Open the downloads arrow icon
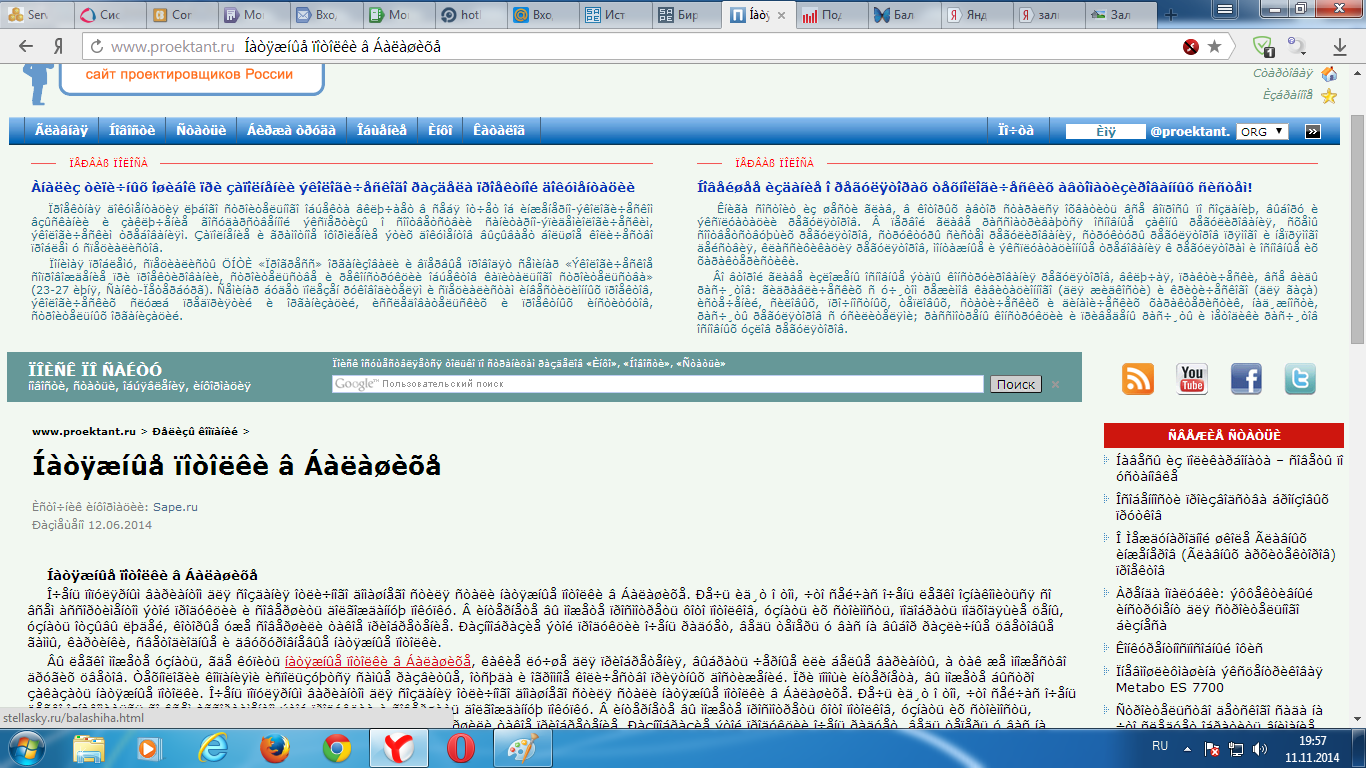Viewport: 1366px width, 768px height. click(1340, 47)
